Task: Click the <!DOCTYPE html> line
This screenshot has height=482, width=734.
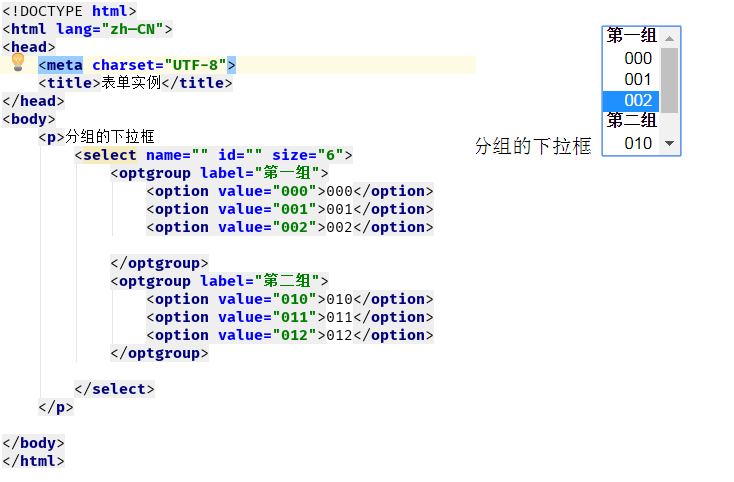Action: (69, 11)
